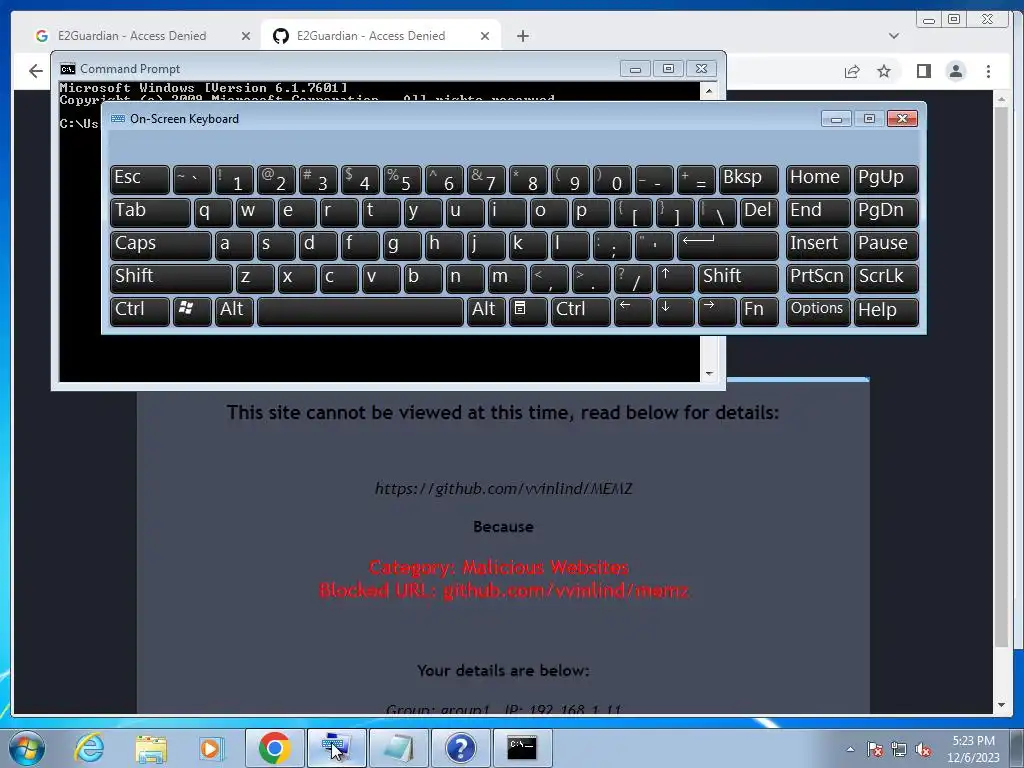The width and height of the screenshot is (1024, 768).
Task: Click the context menu key icon
Action: click(x=528, y=311)
